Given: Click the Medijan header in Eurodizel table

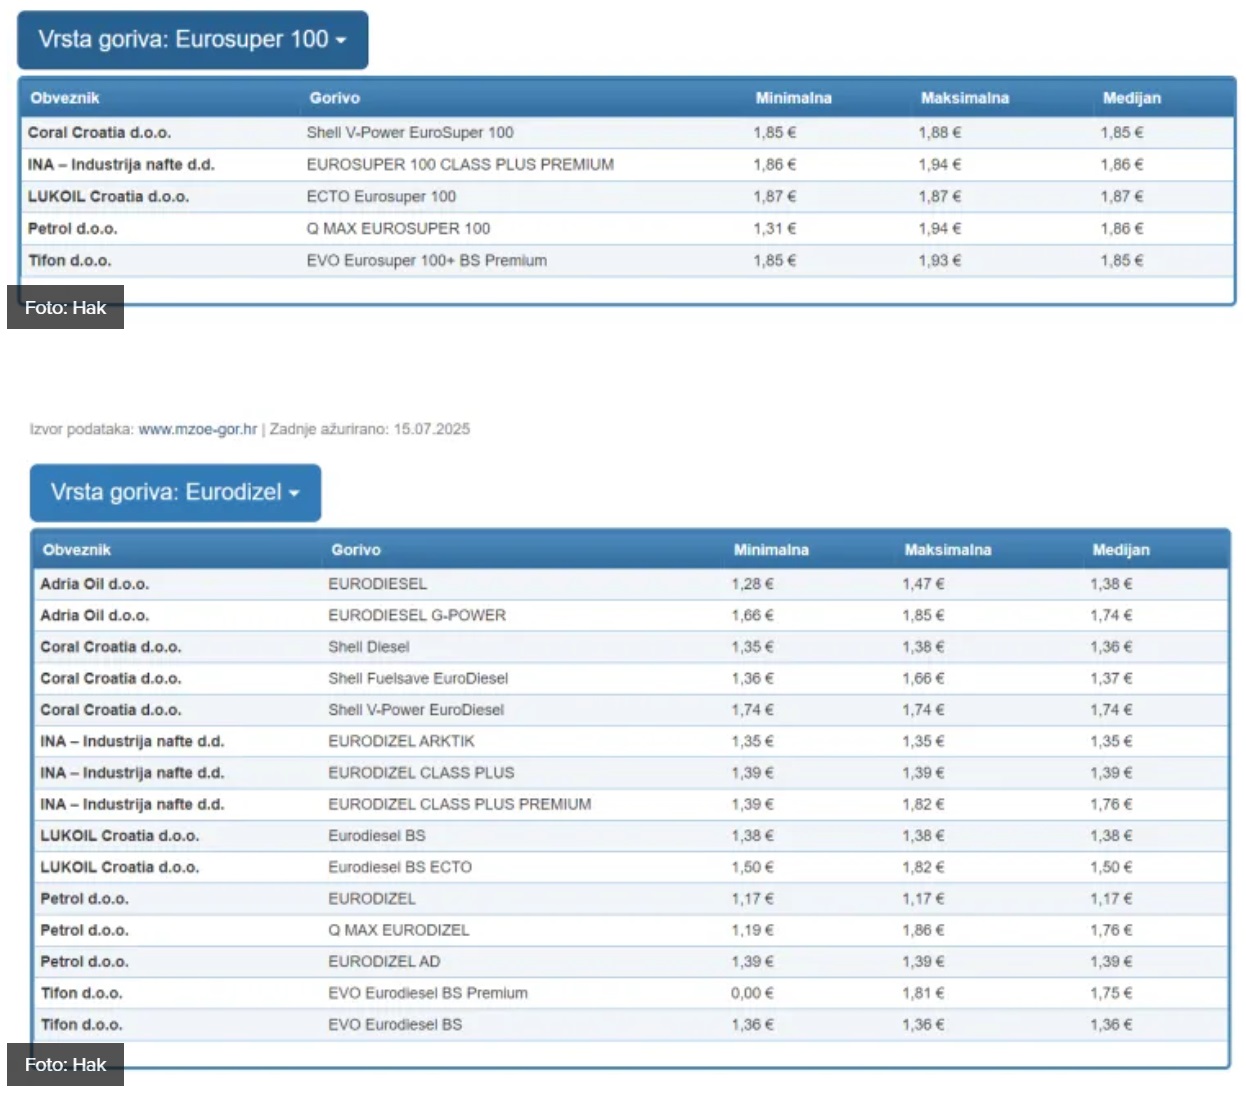Looking at the screenshot, I should 1121,550.
